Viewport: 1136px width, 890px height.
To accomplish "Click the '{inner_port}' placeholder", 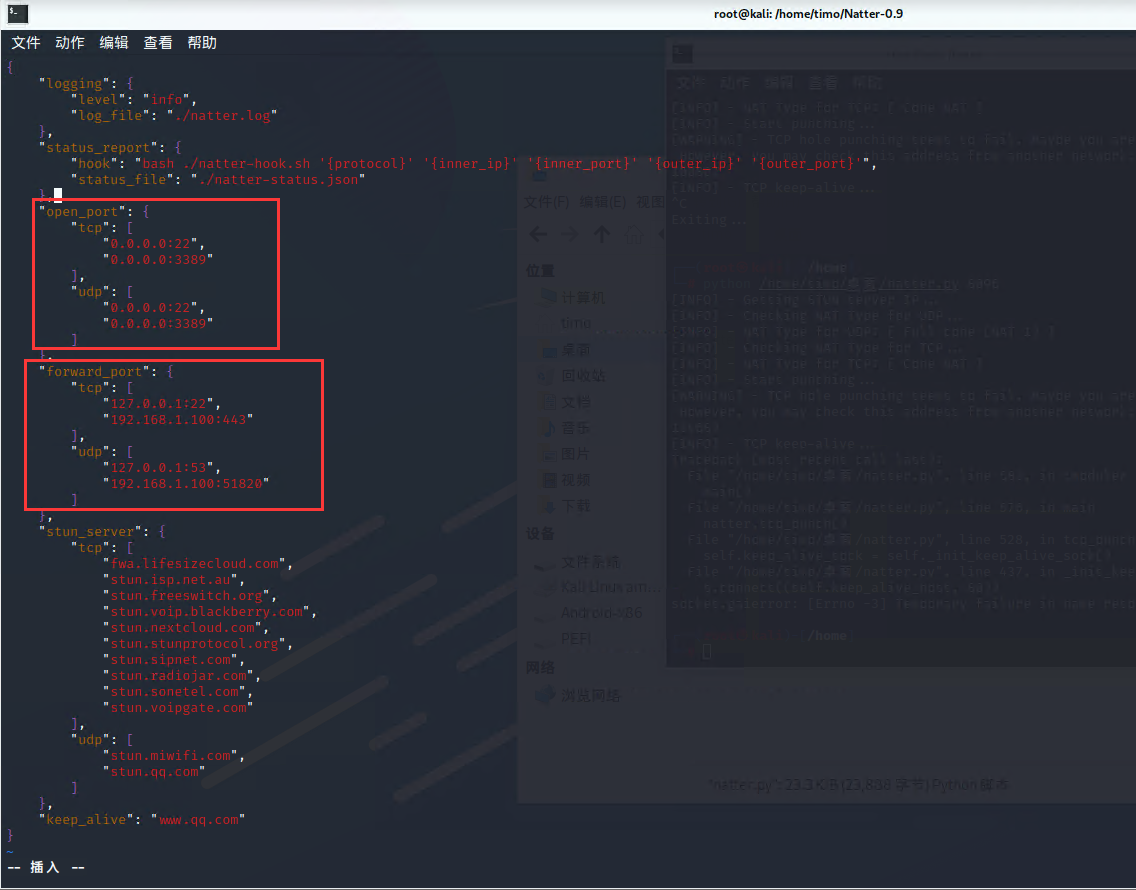I will [x=581, y=163].
